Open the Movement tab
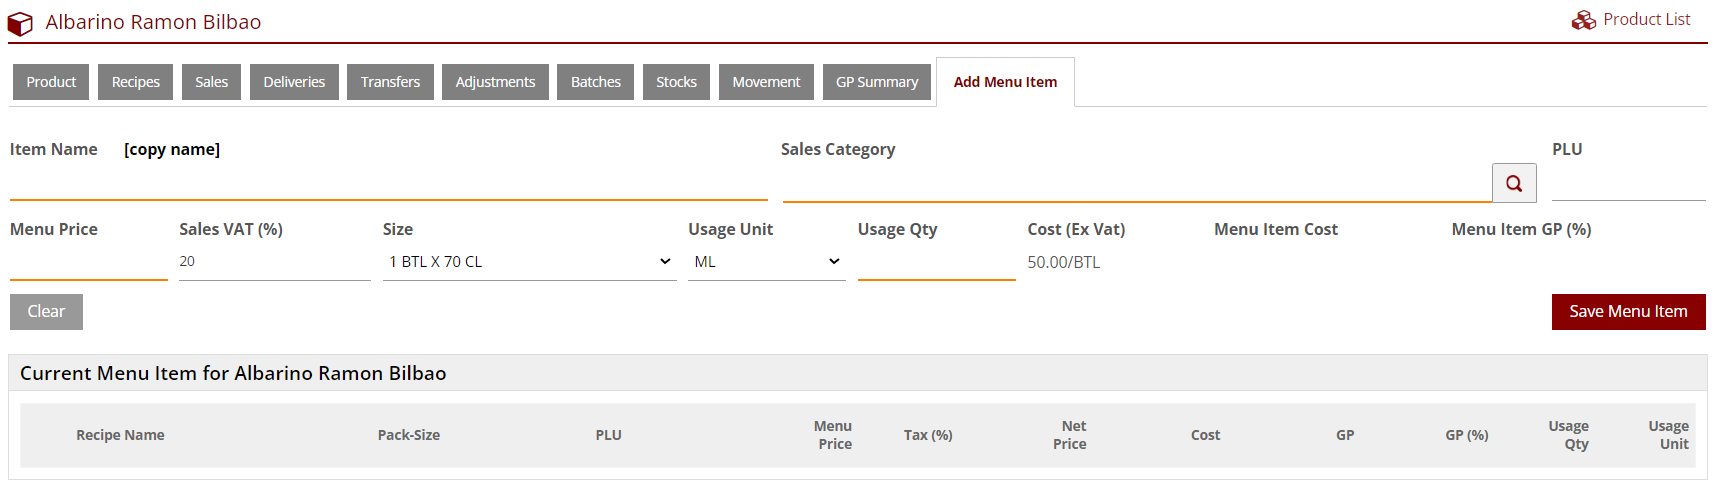The image size is (1715, 495). [766, 82]
